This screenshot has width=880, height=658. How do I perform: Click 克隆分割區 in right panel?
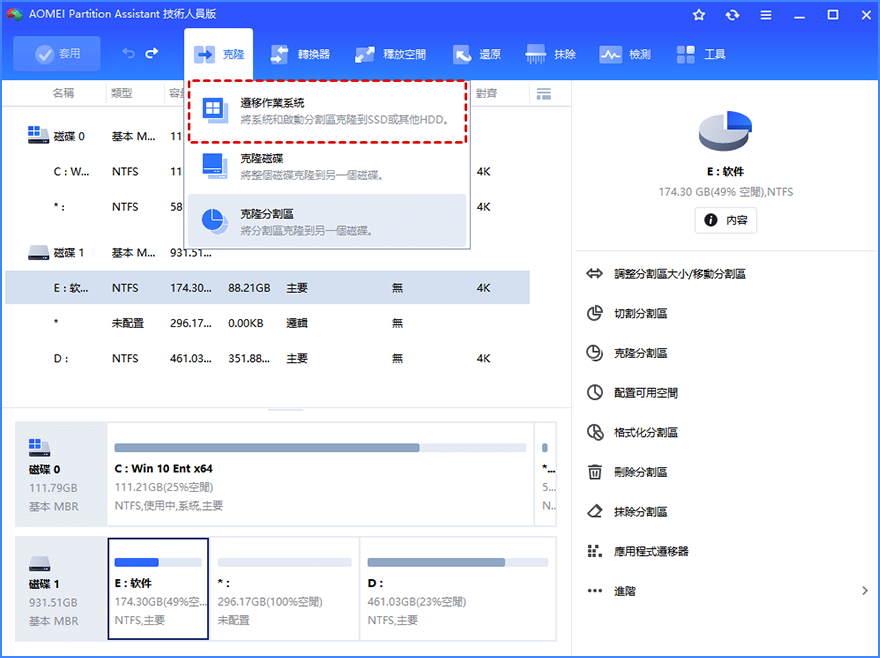[640, 353]
